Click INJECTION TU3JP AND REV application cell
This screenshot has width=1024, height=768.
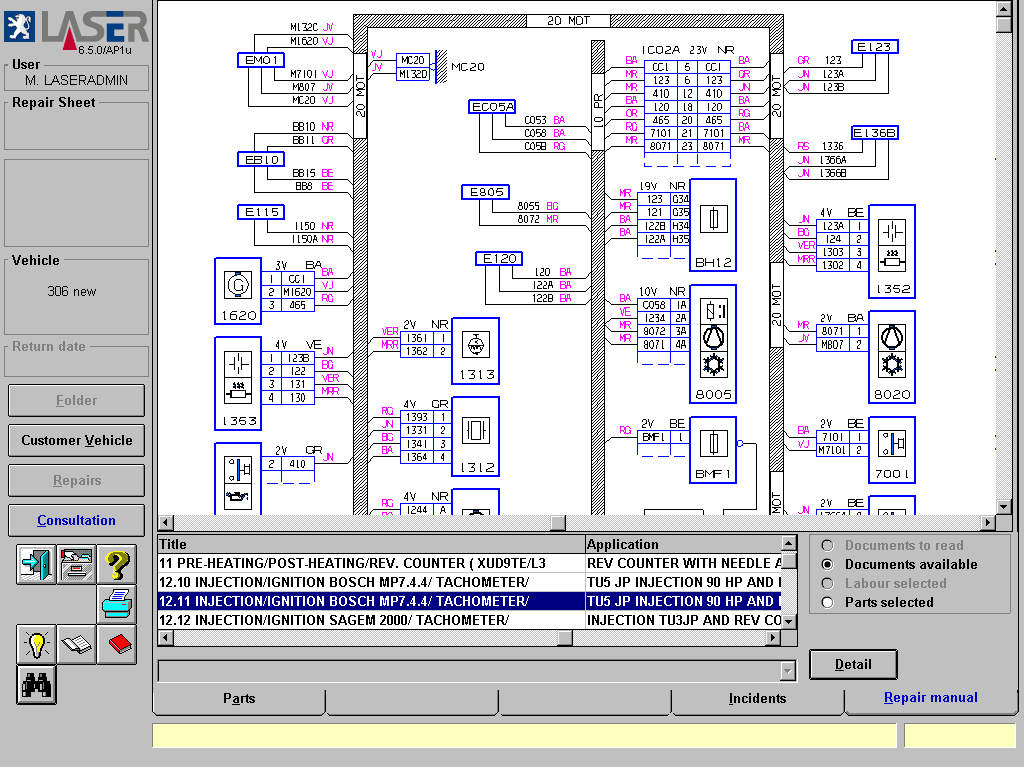point(683,620)
